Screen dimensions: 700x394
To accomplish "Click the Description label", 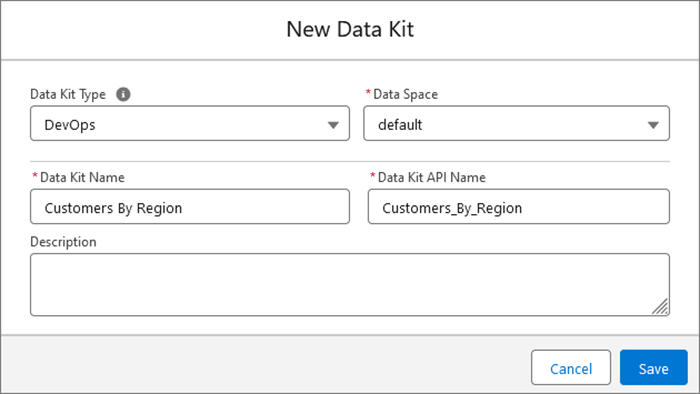I will [x=63, y=242].
